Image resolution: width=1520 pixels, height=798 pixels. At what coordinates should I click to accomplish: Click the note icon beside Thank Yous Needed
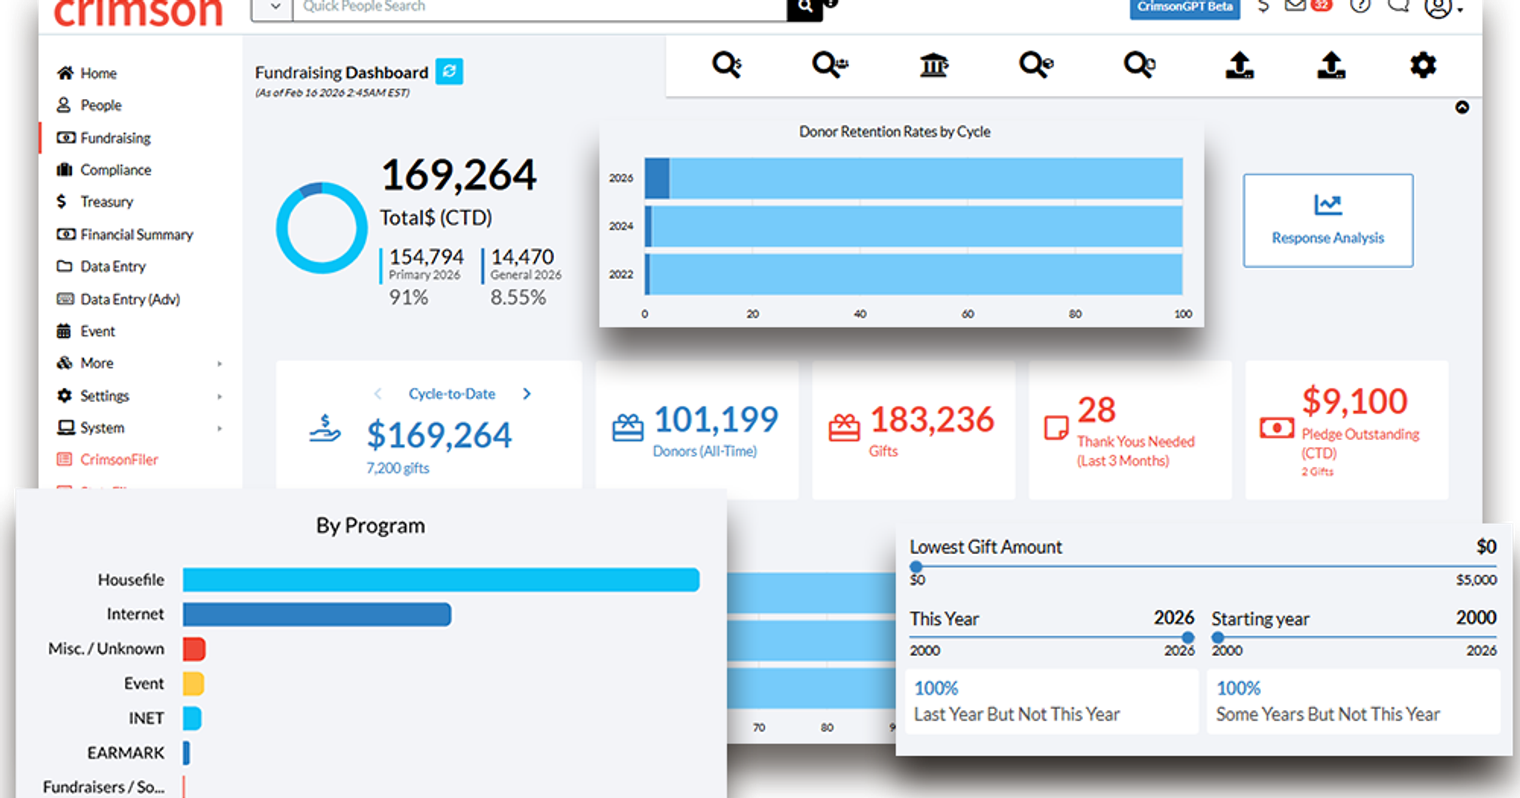click(1056, 428)
